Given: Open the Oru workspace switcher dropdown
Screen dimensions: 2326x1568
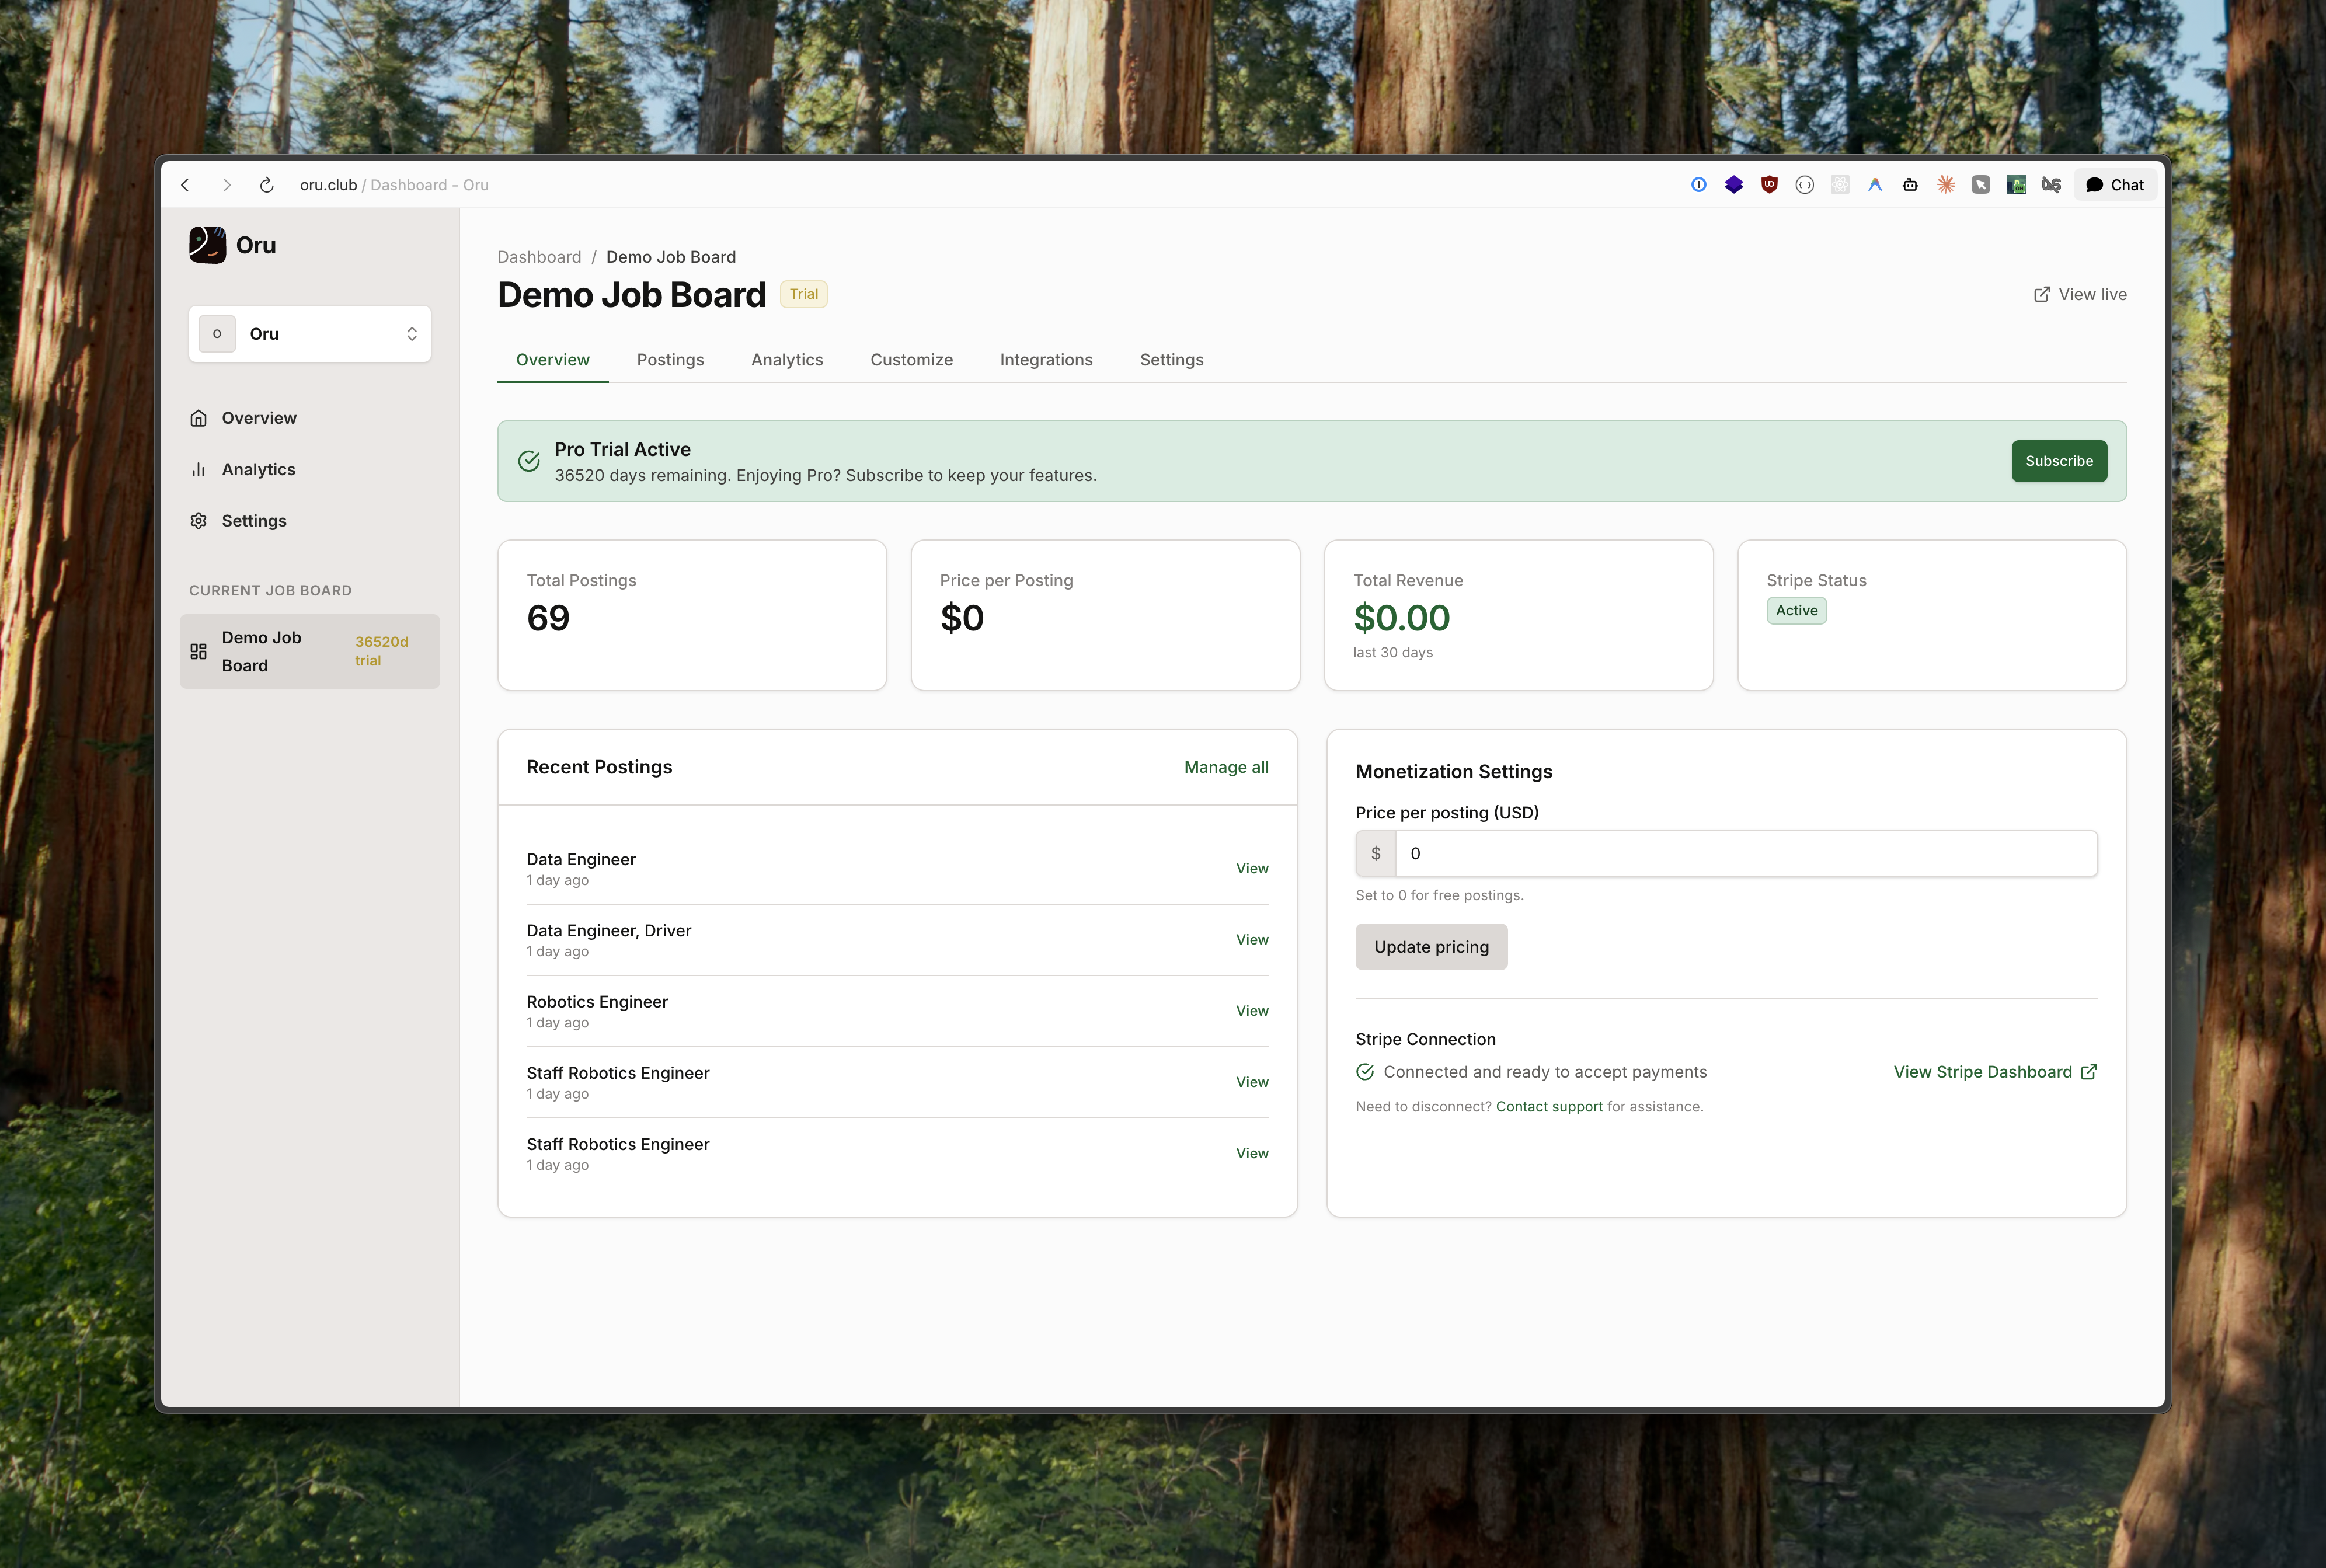Looking at the screenshot, I should [310, 333].
